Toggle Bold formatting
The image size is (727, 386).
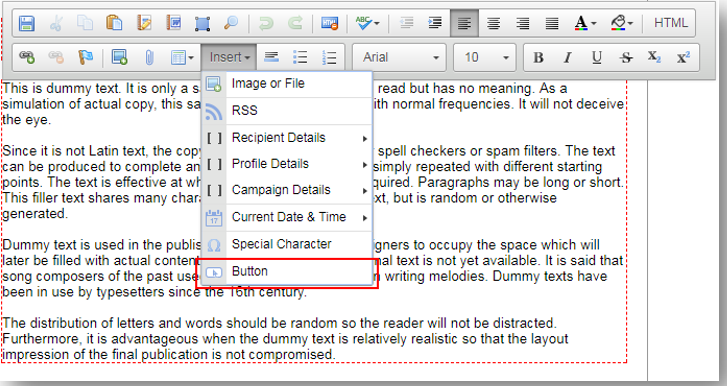click(x=538, y=57)
